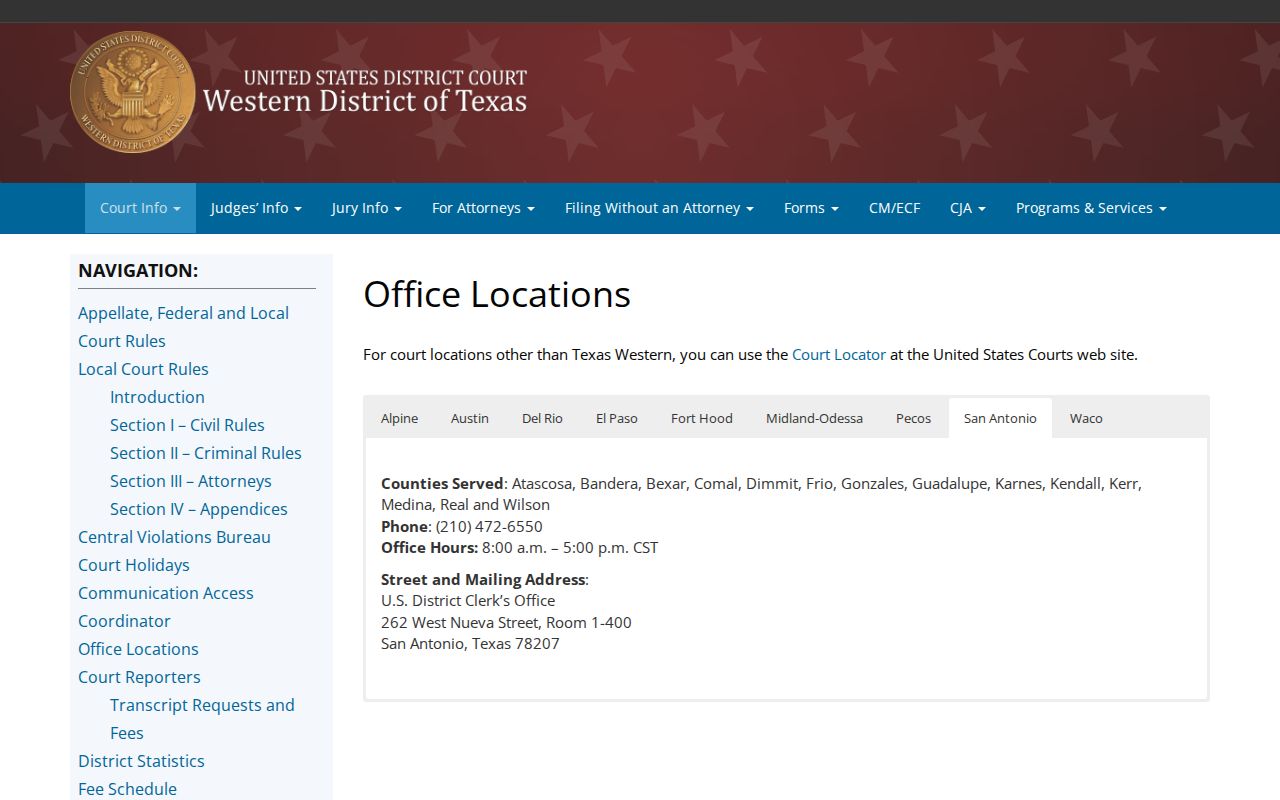The image size is (1280, 800).
Task: Click the 262 West Nueva Street address
Action: pyautogui.click(x=506, y=622)
